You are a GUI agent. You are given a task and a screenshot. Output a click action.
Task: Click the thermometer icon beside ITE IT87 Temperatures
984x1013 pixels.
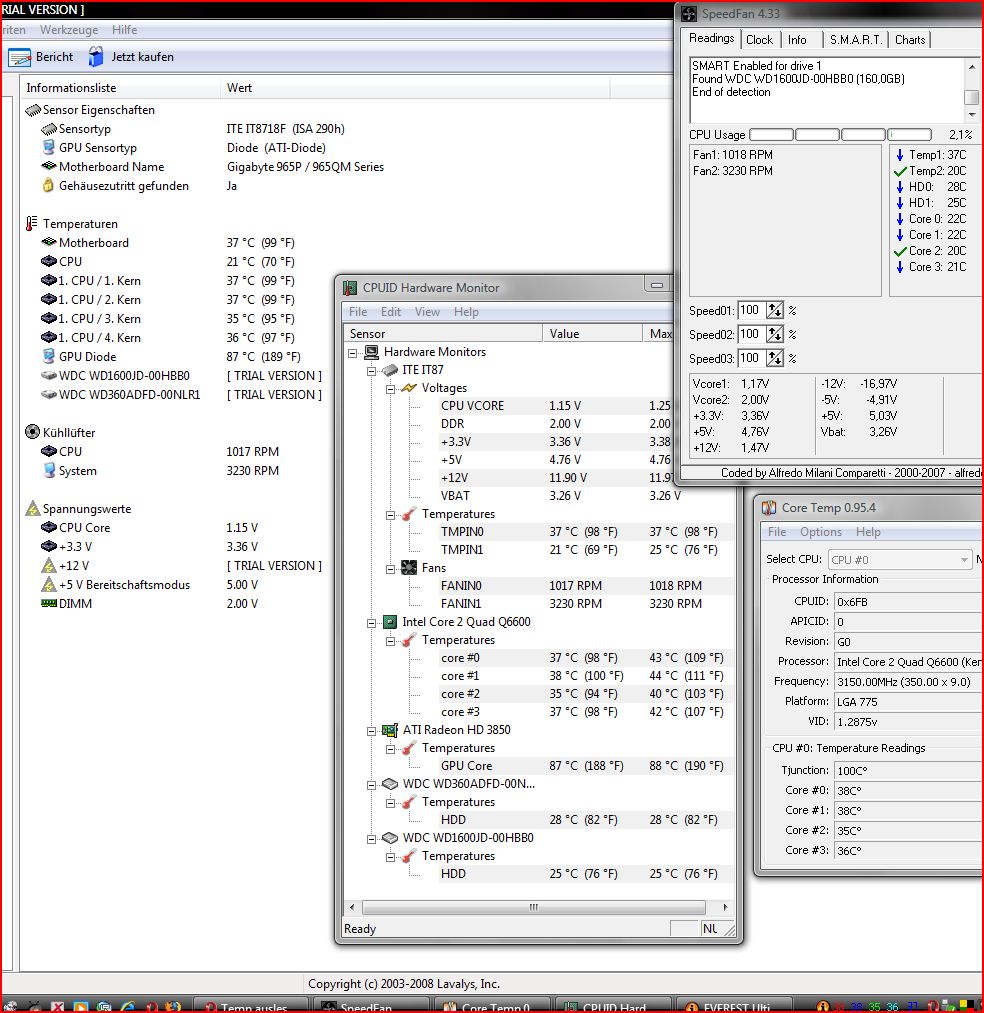pos(408,514)
